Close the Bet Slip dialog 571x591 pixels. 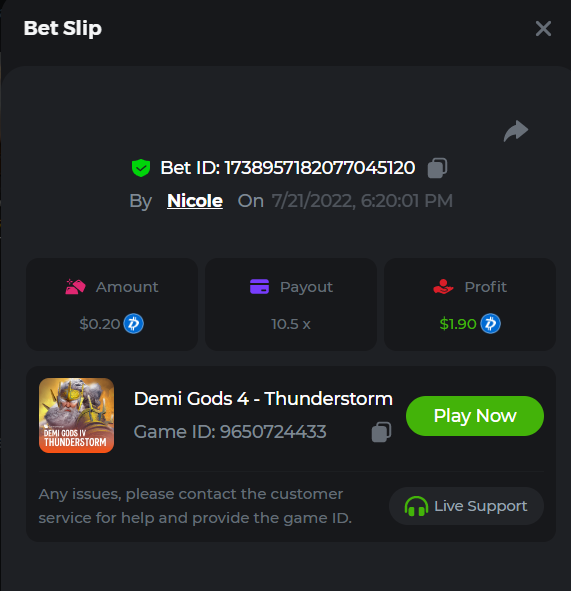coord(543,29)
